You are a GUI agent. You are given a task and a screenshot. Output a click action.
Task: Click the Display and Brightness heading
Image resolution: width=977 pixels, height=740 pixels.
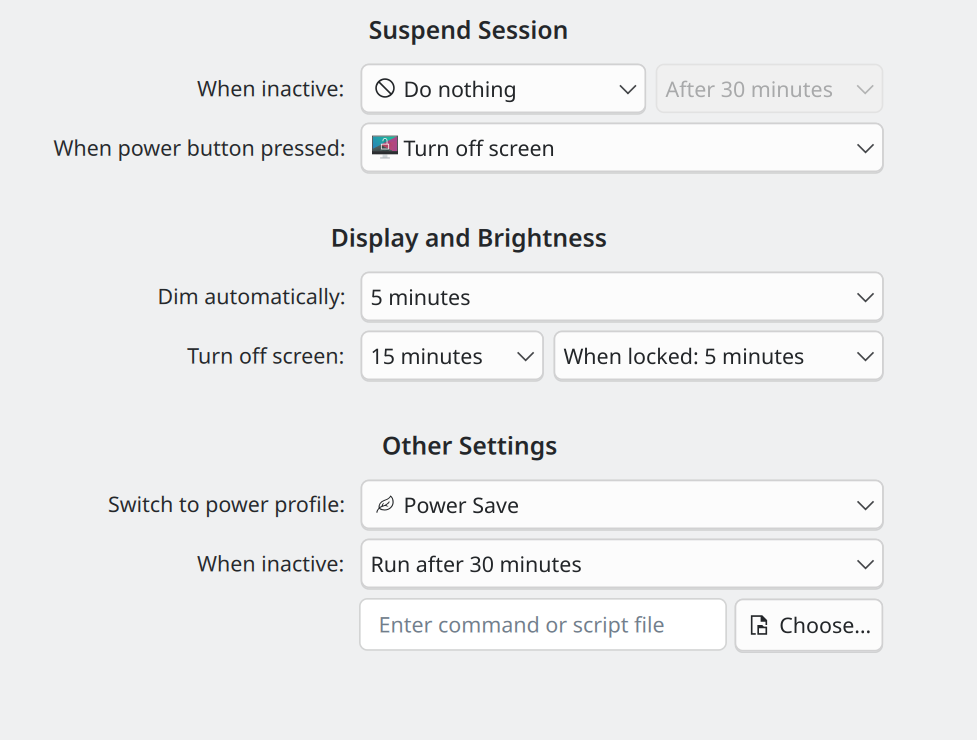point(468,238)
